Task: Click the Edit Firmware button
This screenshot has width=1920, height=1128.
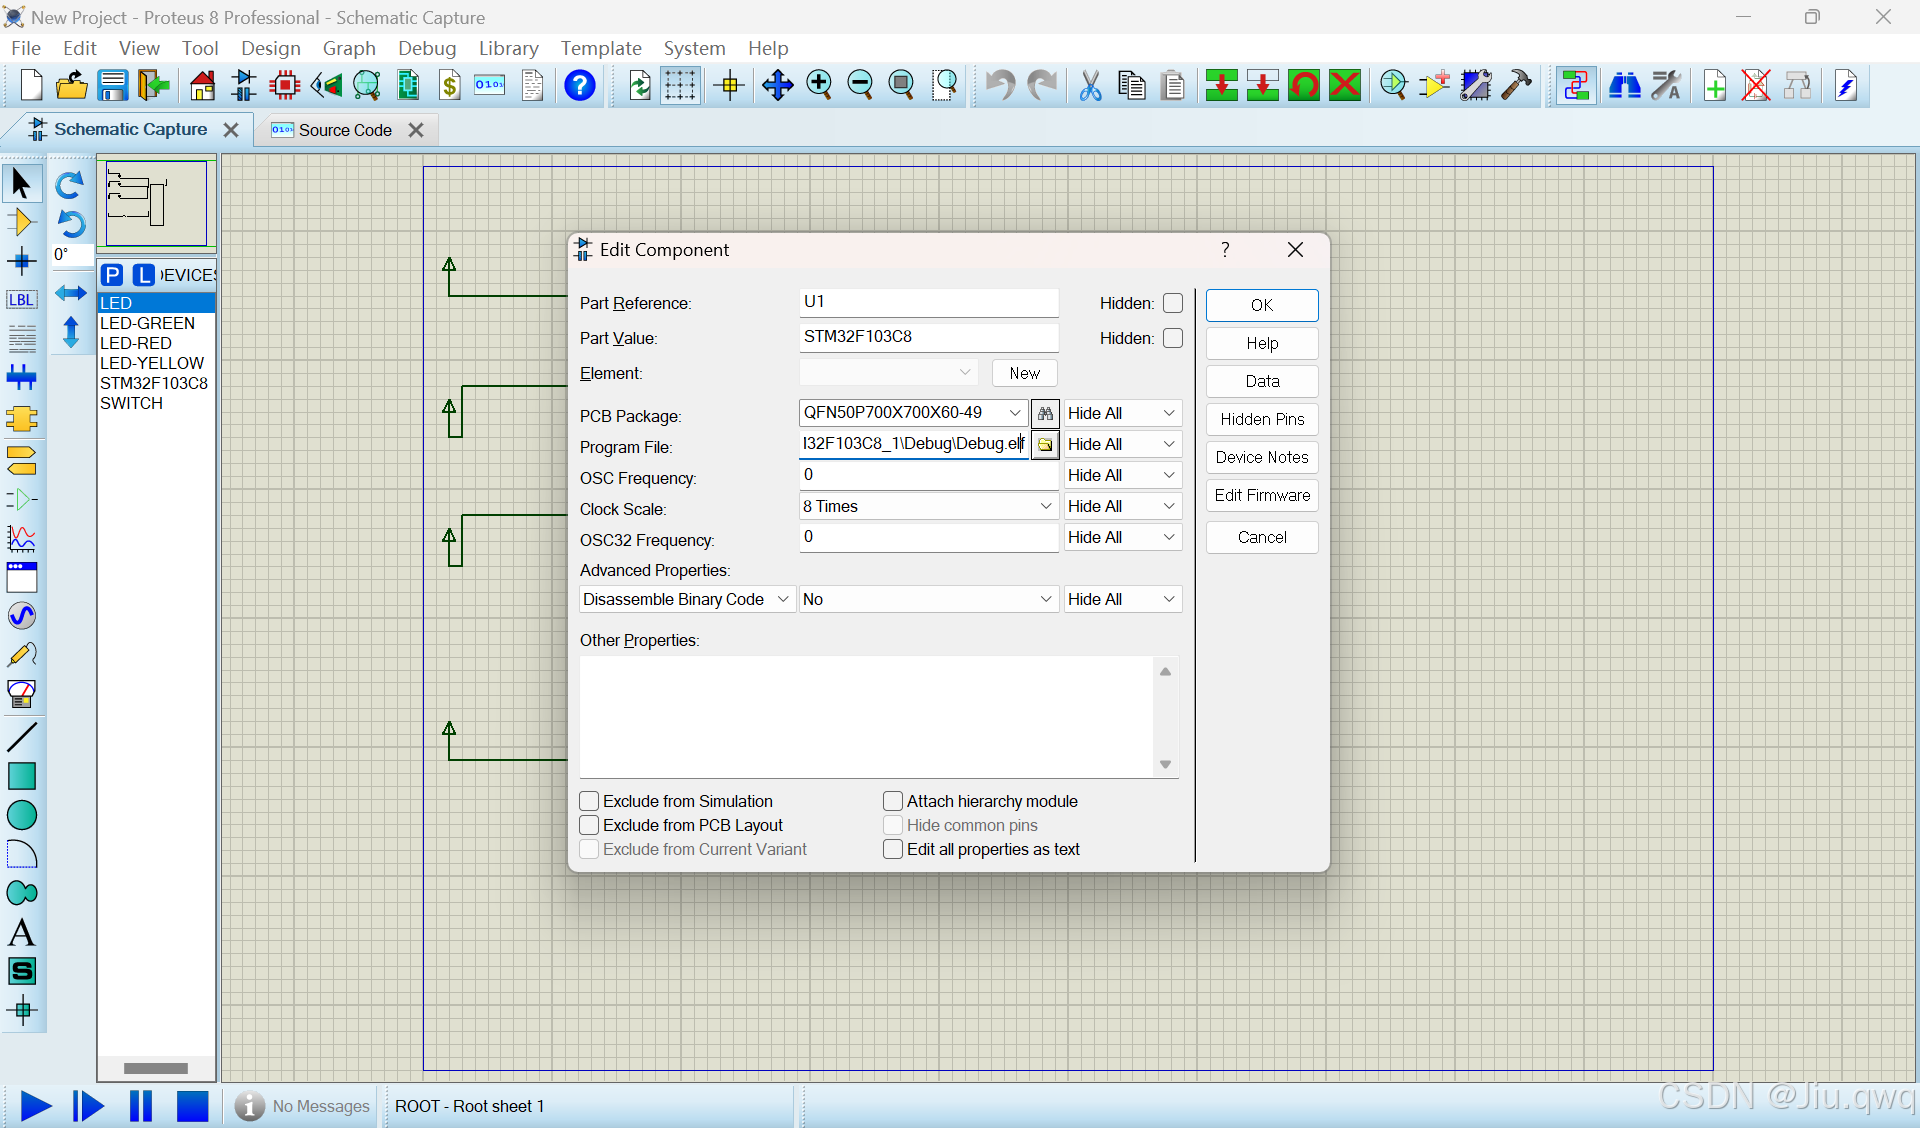Action: pyautogui.click(x=1261, y=495)
